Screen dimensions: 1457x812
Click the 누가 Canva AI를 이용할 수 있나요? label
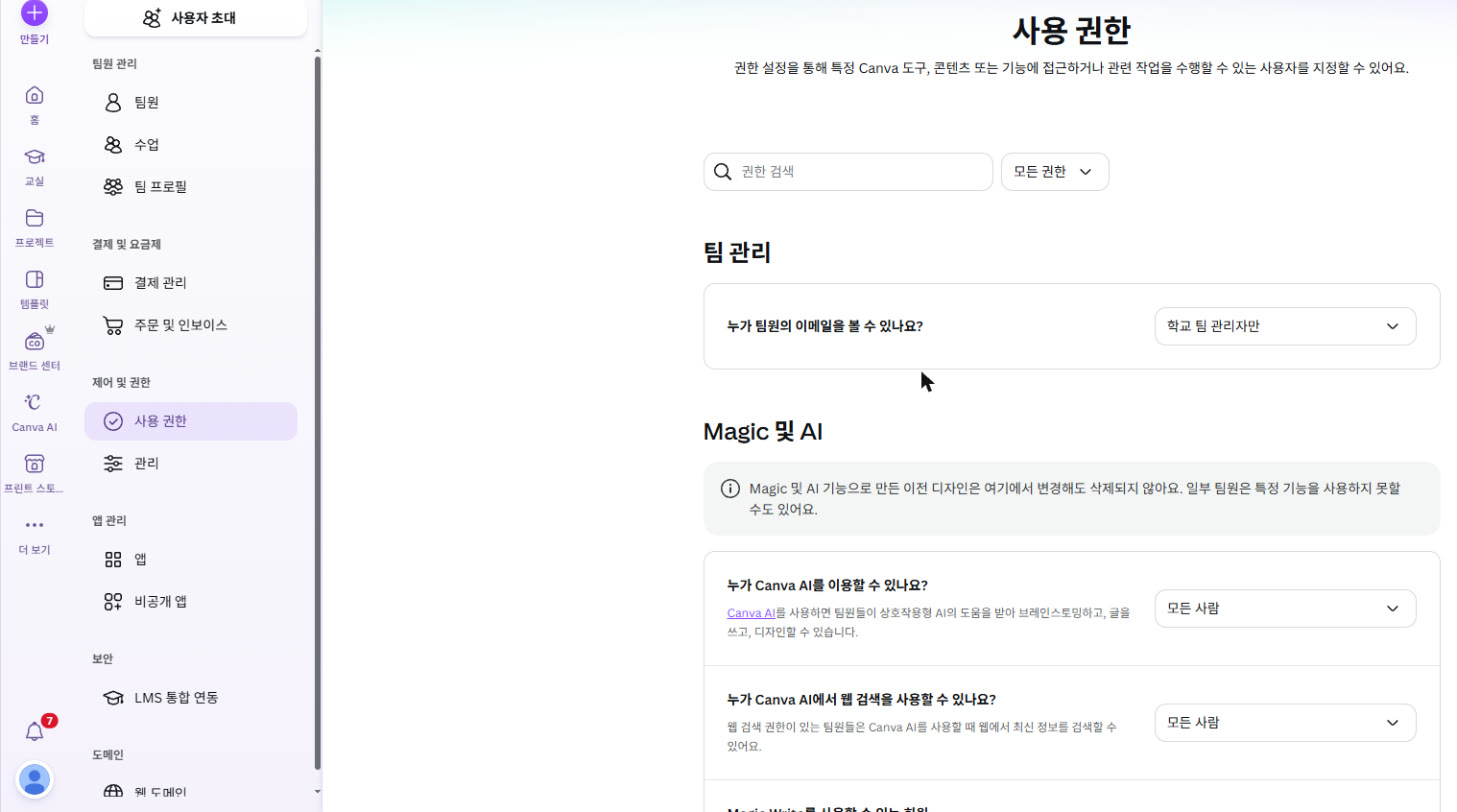point(827,585)
